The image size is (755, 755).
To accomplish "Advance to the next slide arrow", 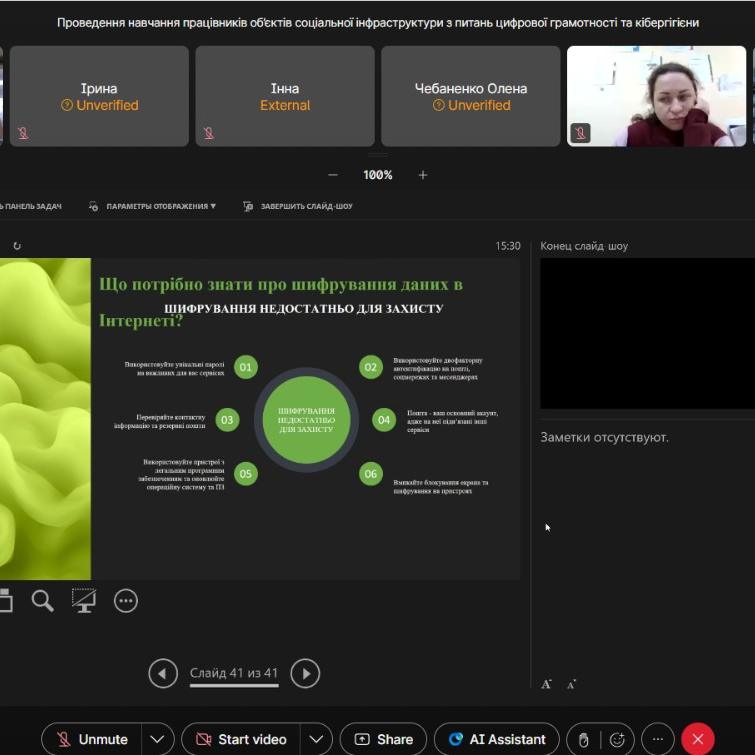I will click(x=305, y=674).
